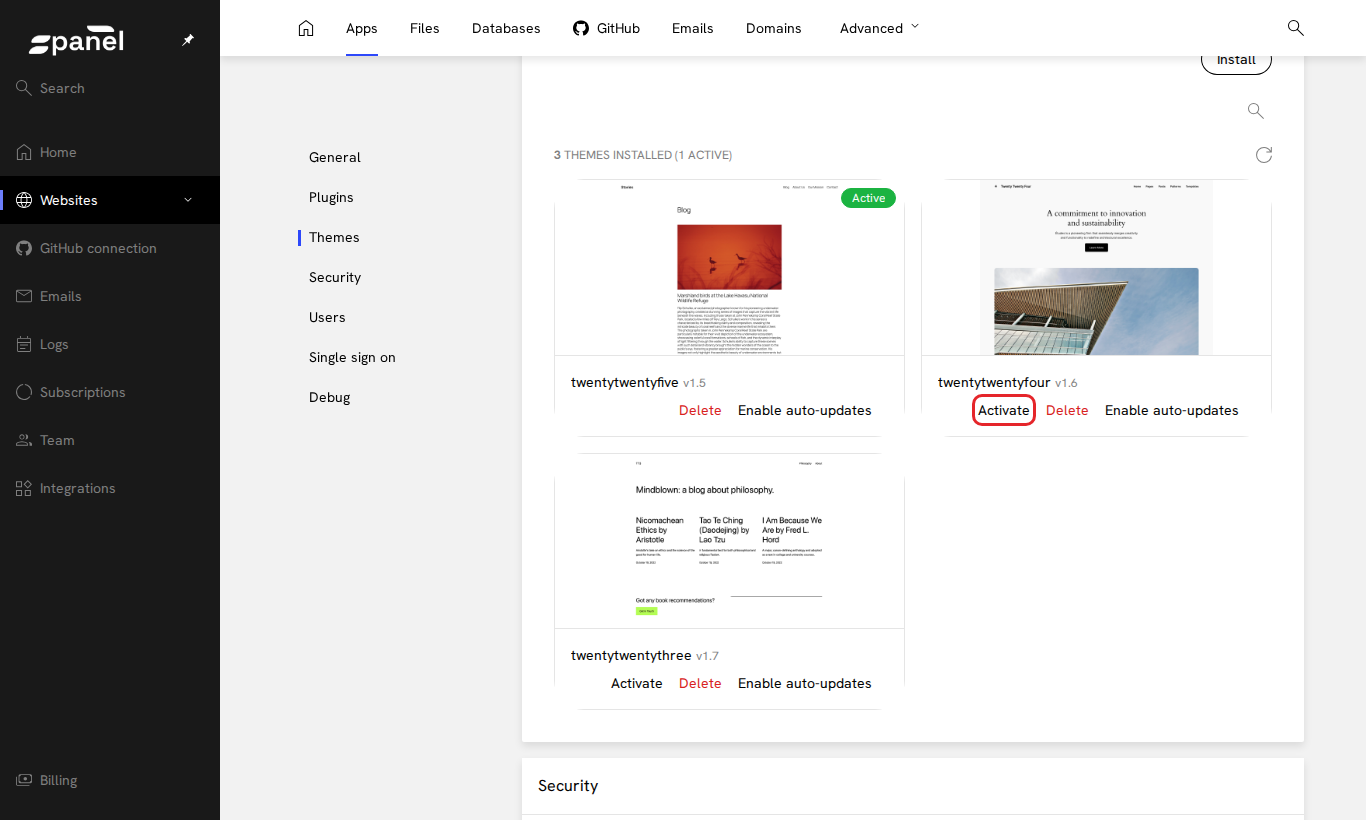
Task: Open GitHub connection in sidebar
Action: click(x=110, y=248)
